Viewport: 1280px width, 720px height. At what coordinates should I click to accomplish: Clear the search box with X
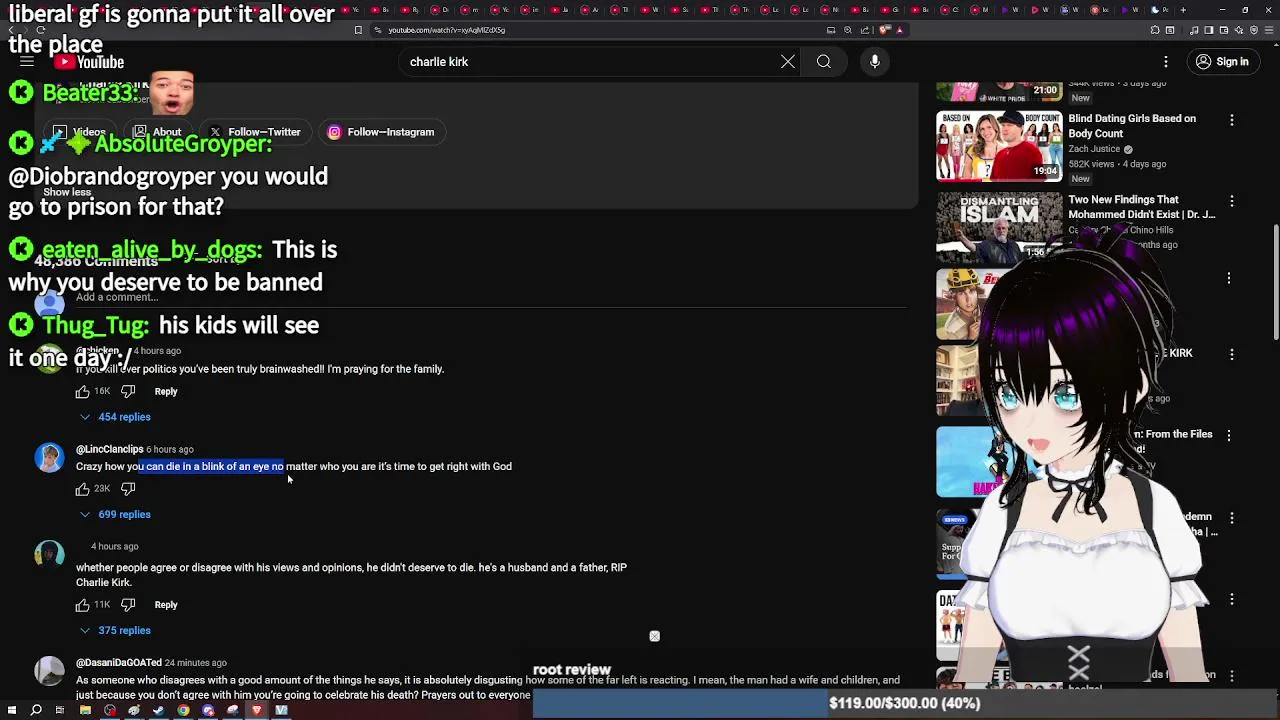pos(788,62)
